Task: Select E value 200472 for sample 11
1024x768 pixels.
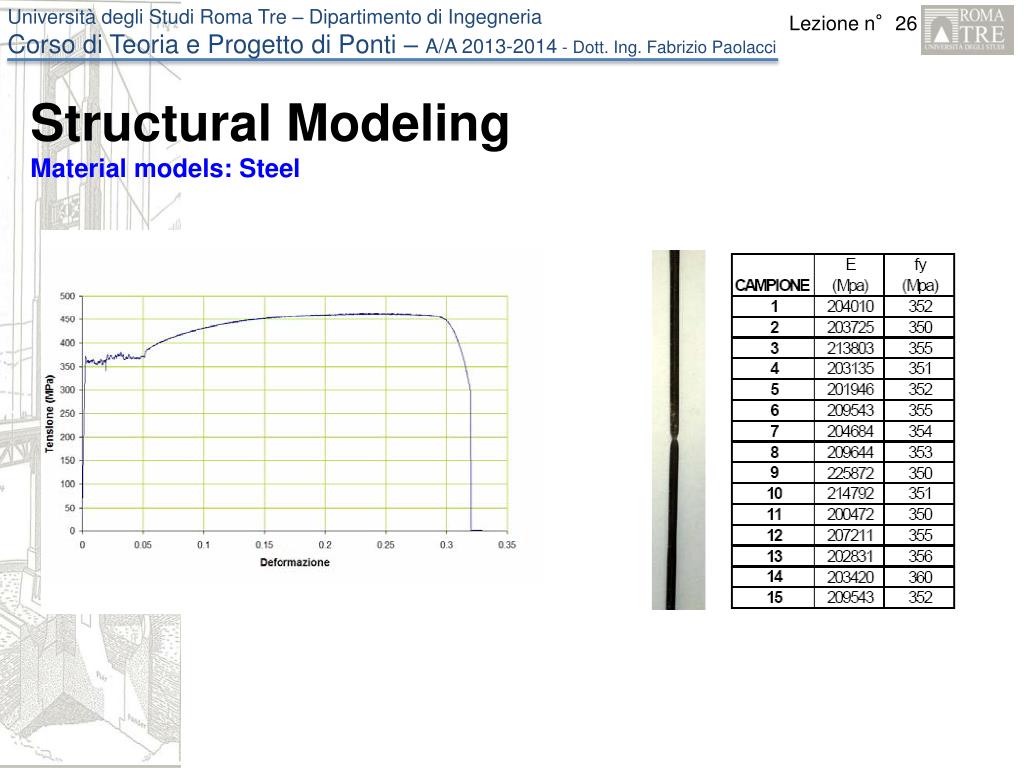Action: [850, 514]
